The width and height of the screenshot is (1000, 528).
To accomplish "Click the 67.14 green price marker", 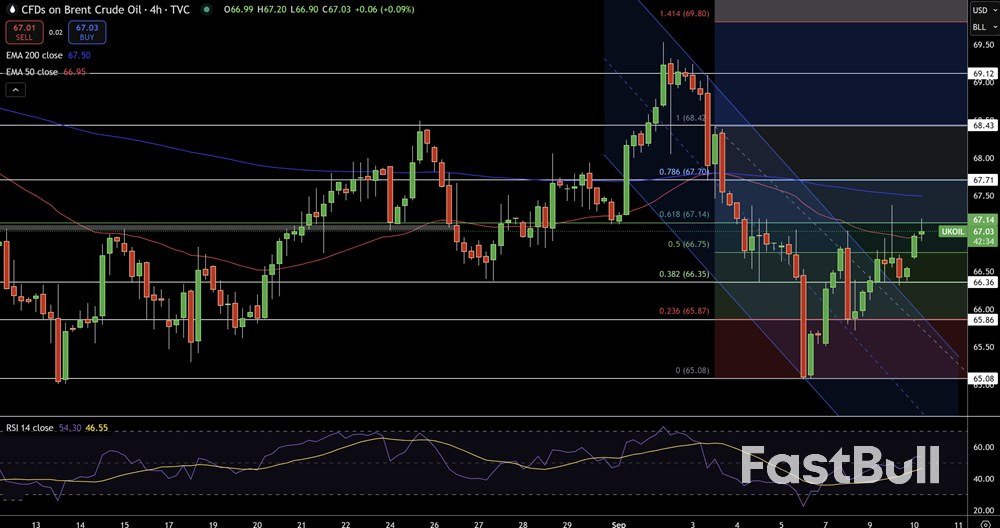I will pos(982,219).
